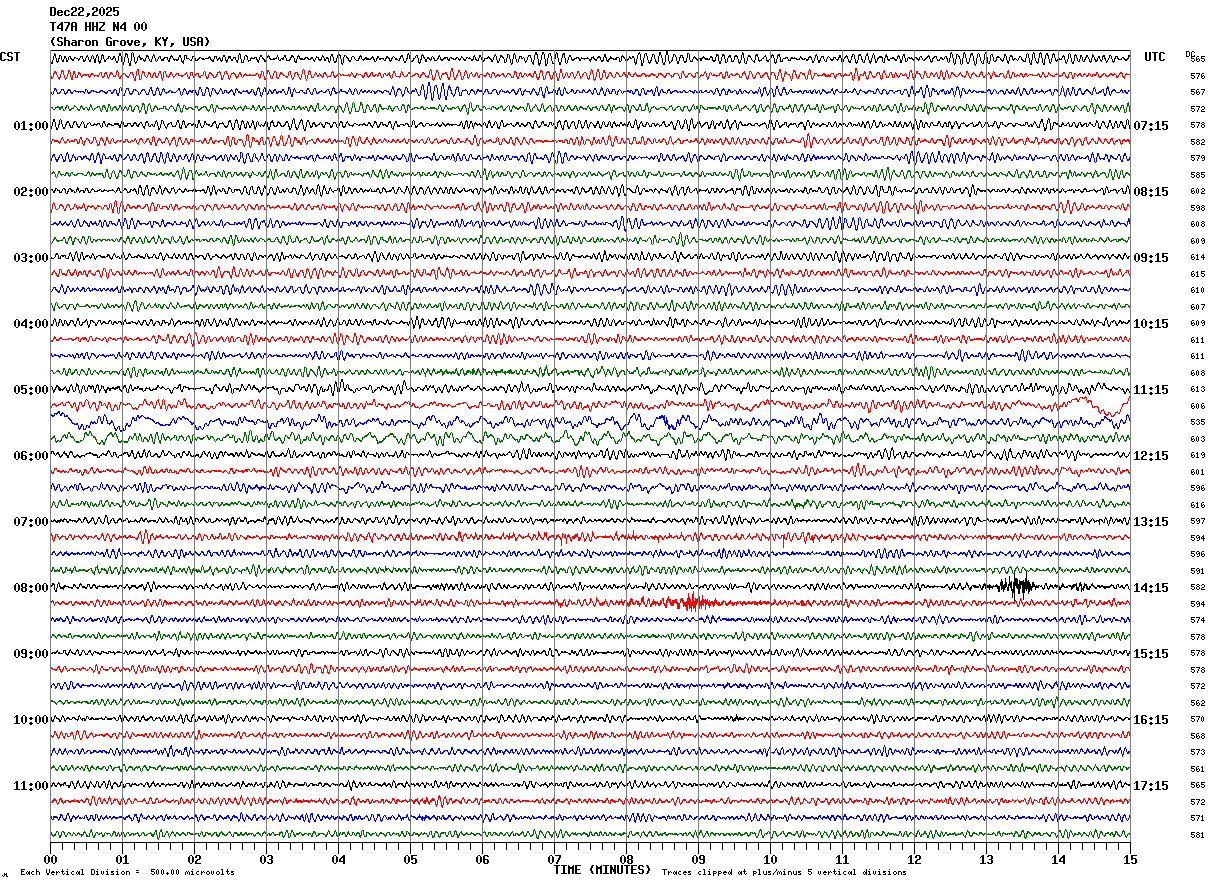Click the 07:15 UTC time label
Image resolution: width=1210 pixels, height=886 pixels.
[1151, 126]
